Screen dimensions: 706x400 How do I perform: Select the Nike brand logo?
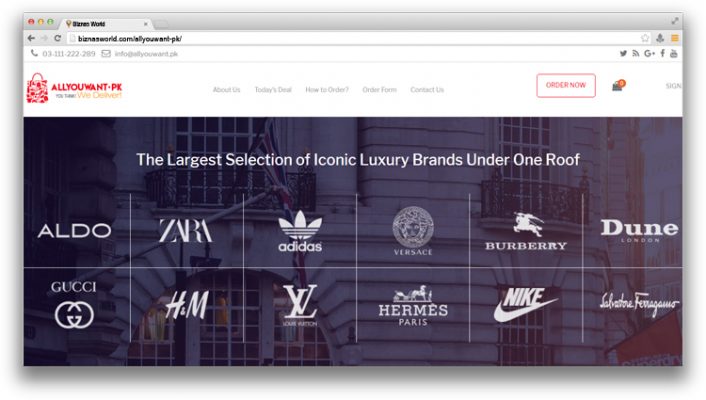pyautogui.click(x=525, y=305)
